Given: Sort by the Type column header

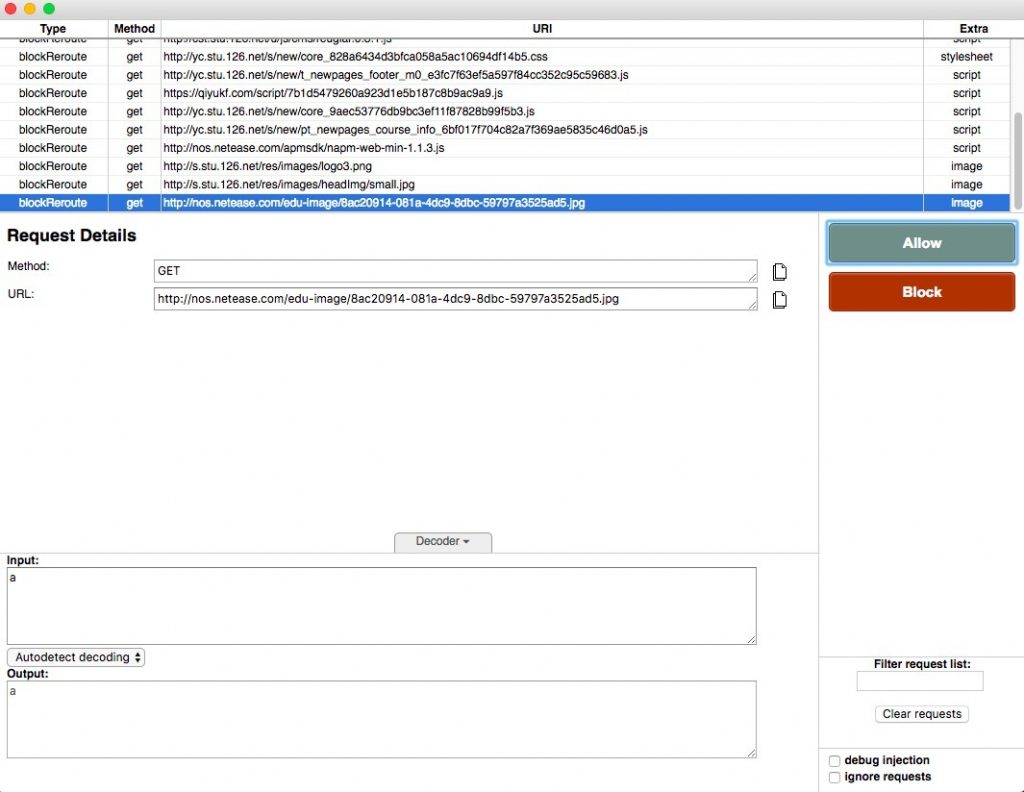Looking at the screenshot, I should click(53, 29).
